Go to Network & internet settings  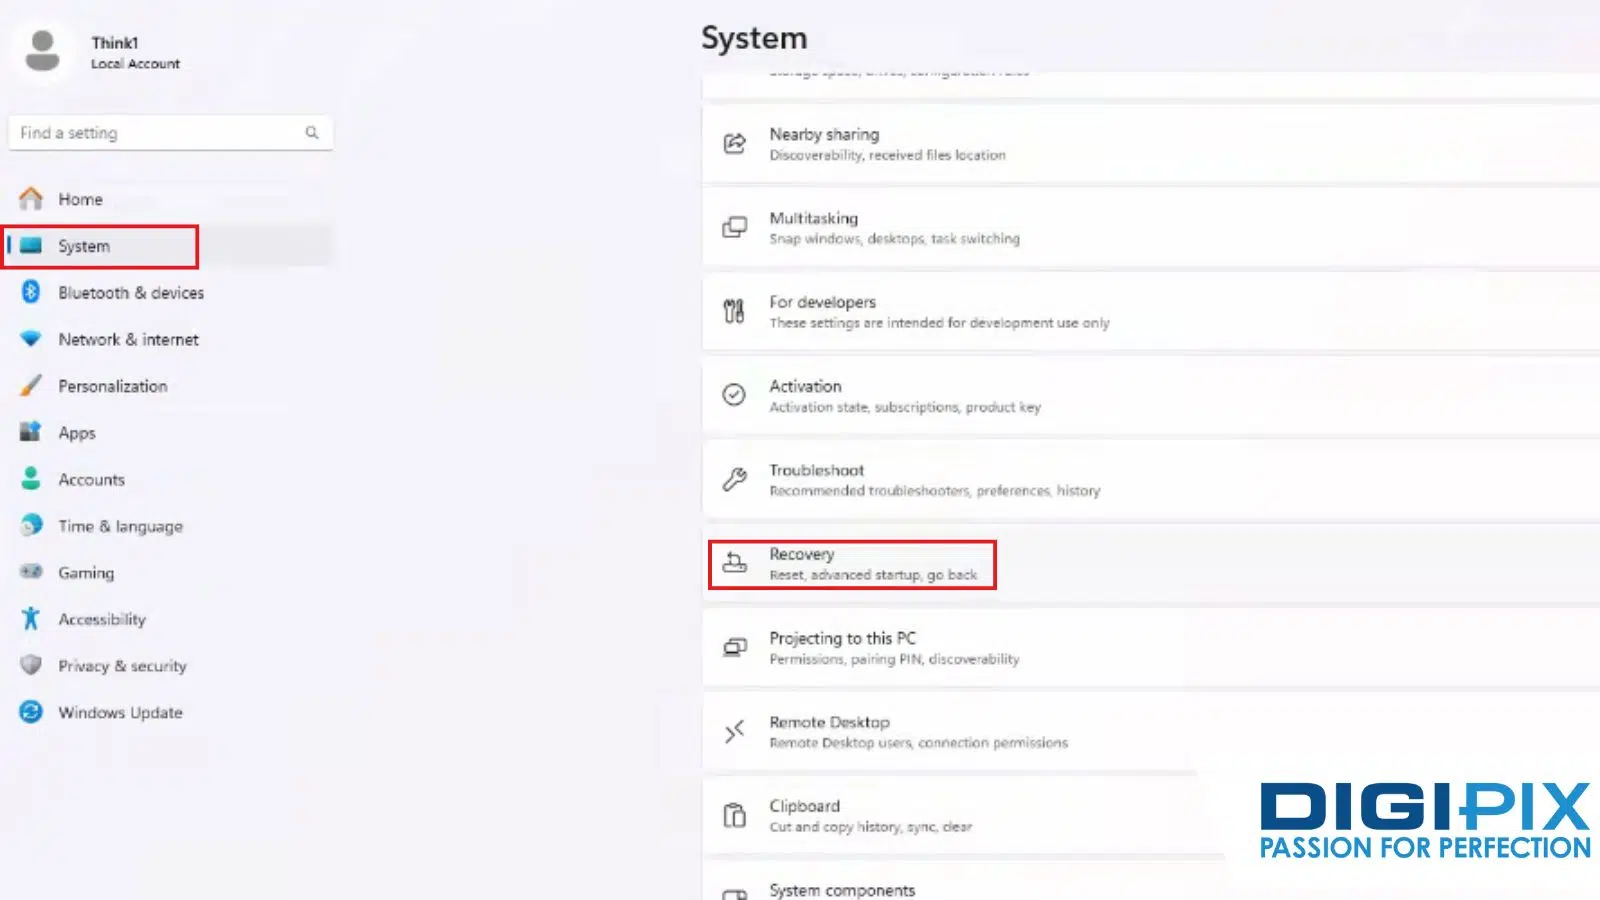[128, 339]
